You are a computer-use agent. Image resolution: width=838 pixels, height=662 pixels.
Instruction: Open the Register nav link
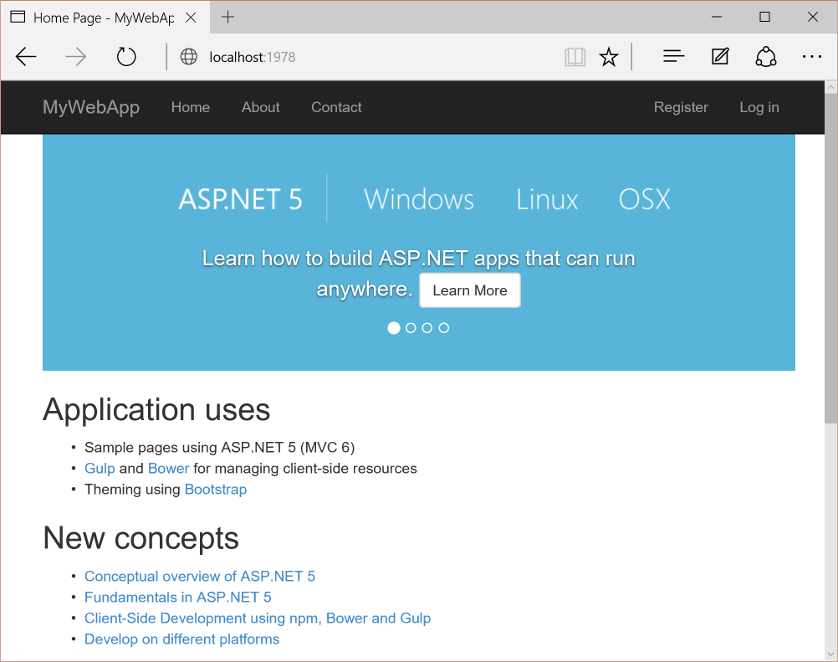681,107
